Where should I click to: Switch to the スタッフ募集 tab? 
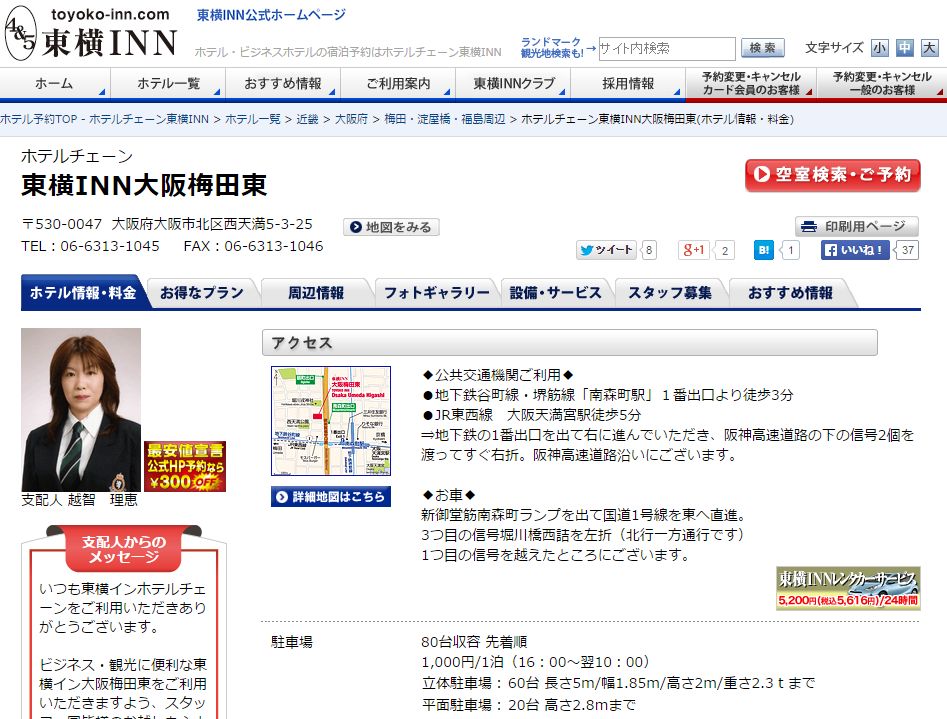coord(670,292)
